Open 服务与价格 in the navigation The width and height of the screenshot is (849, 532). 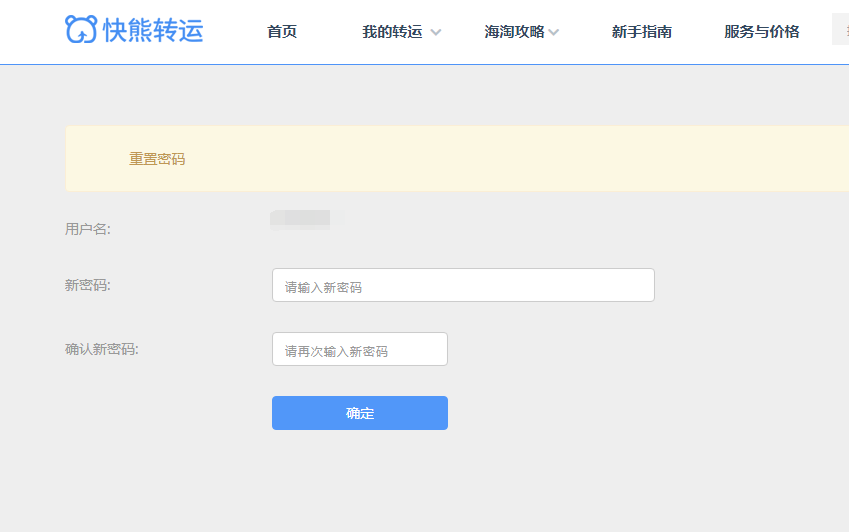tap(761, 32)
